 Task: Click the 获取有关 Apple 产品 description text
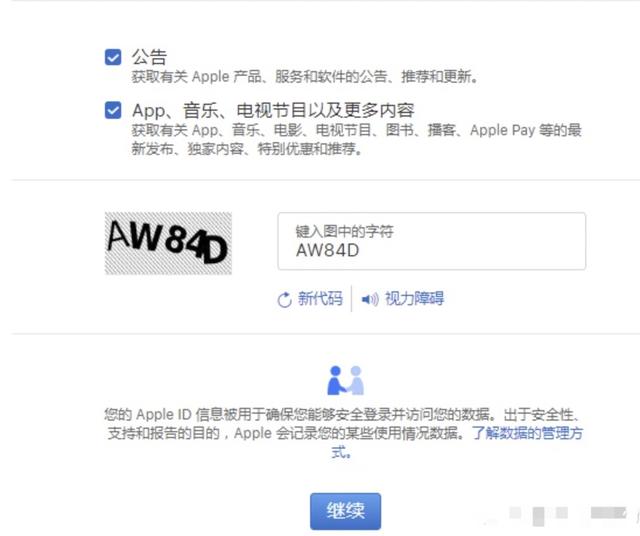tap(304, 76)
